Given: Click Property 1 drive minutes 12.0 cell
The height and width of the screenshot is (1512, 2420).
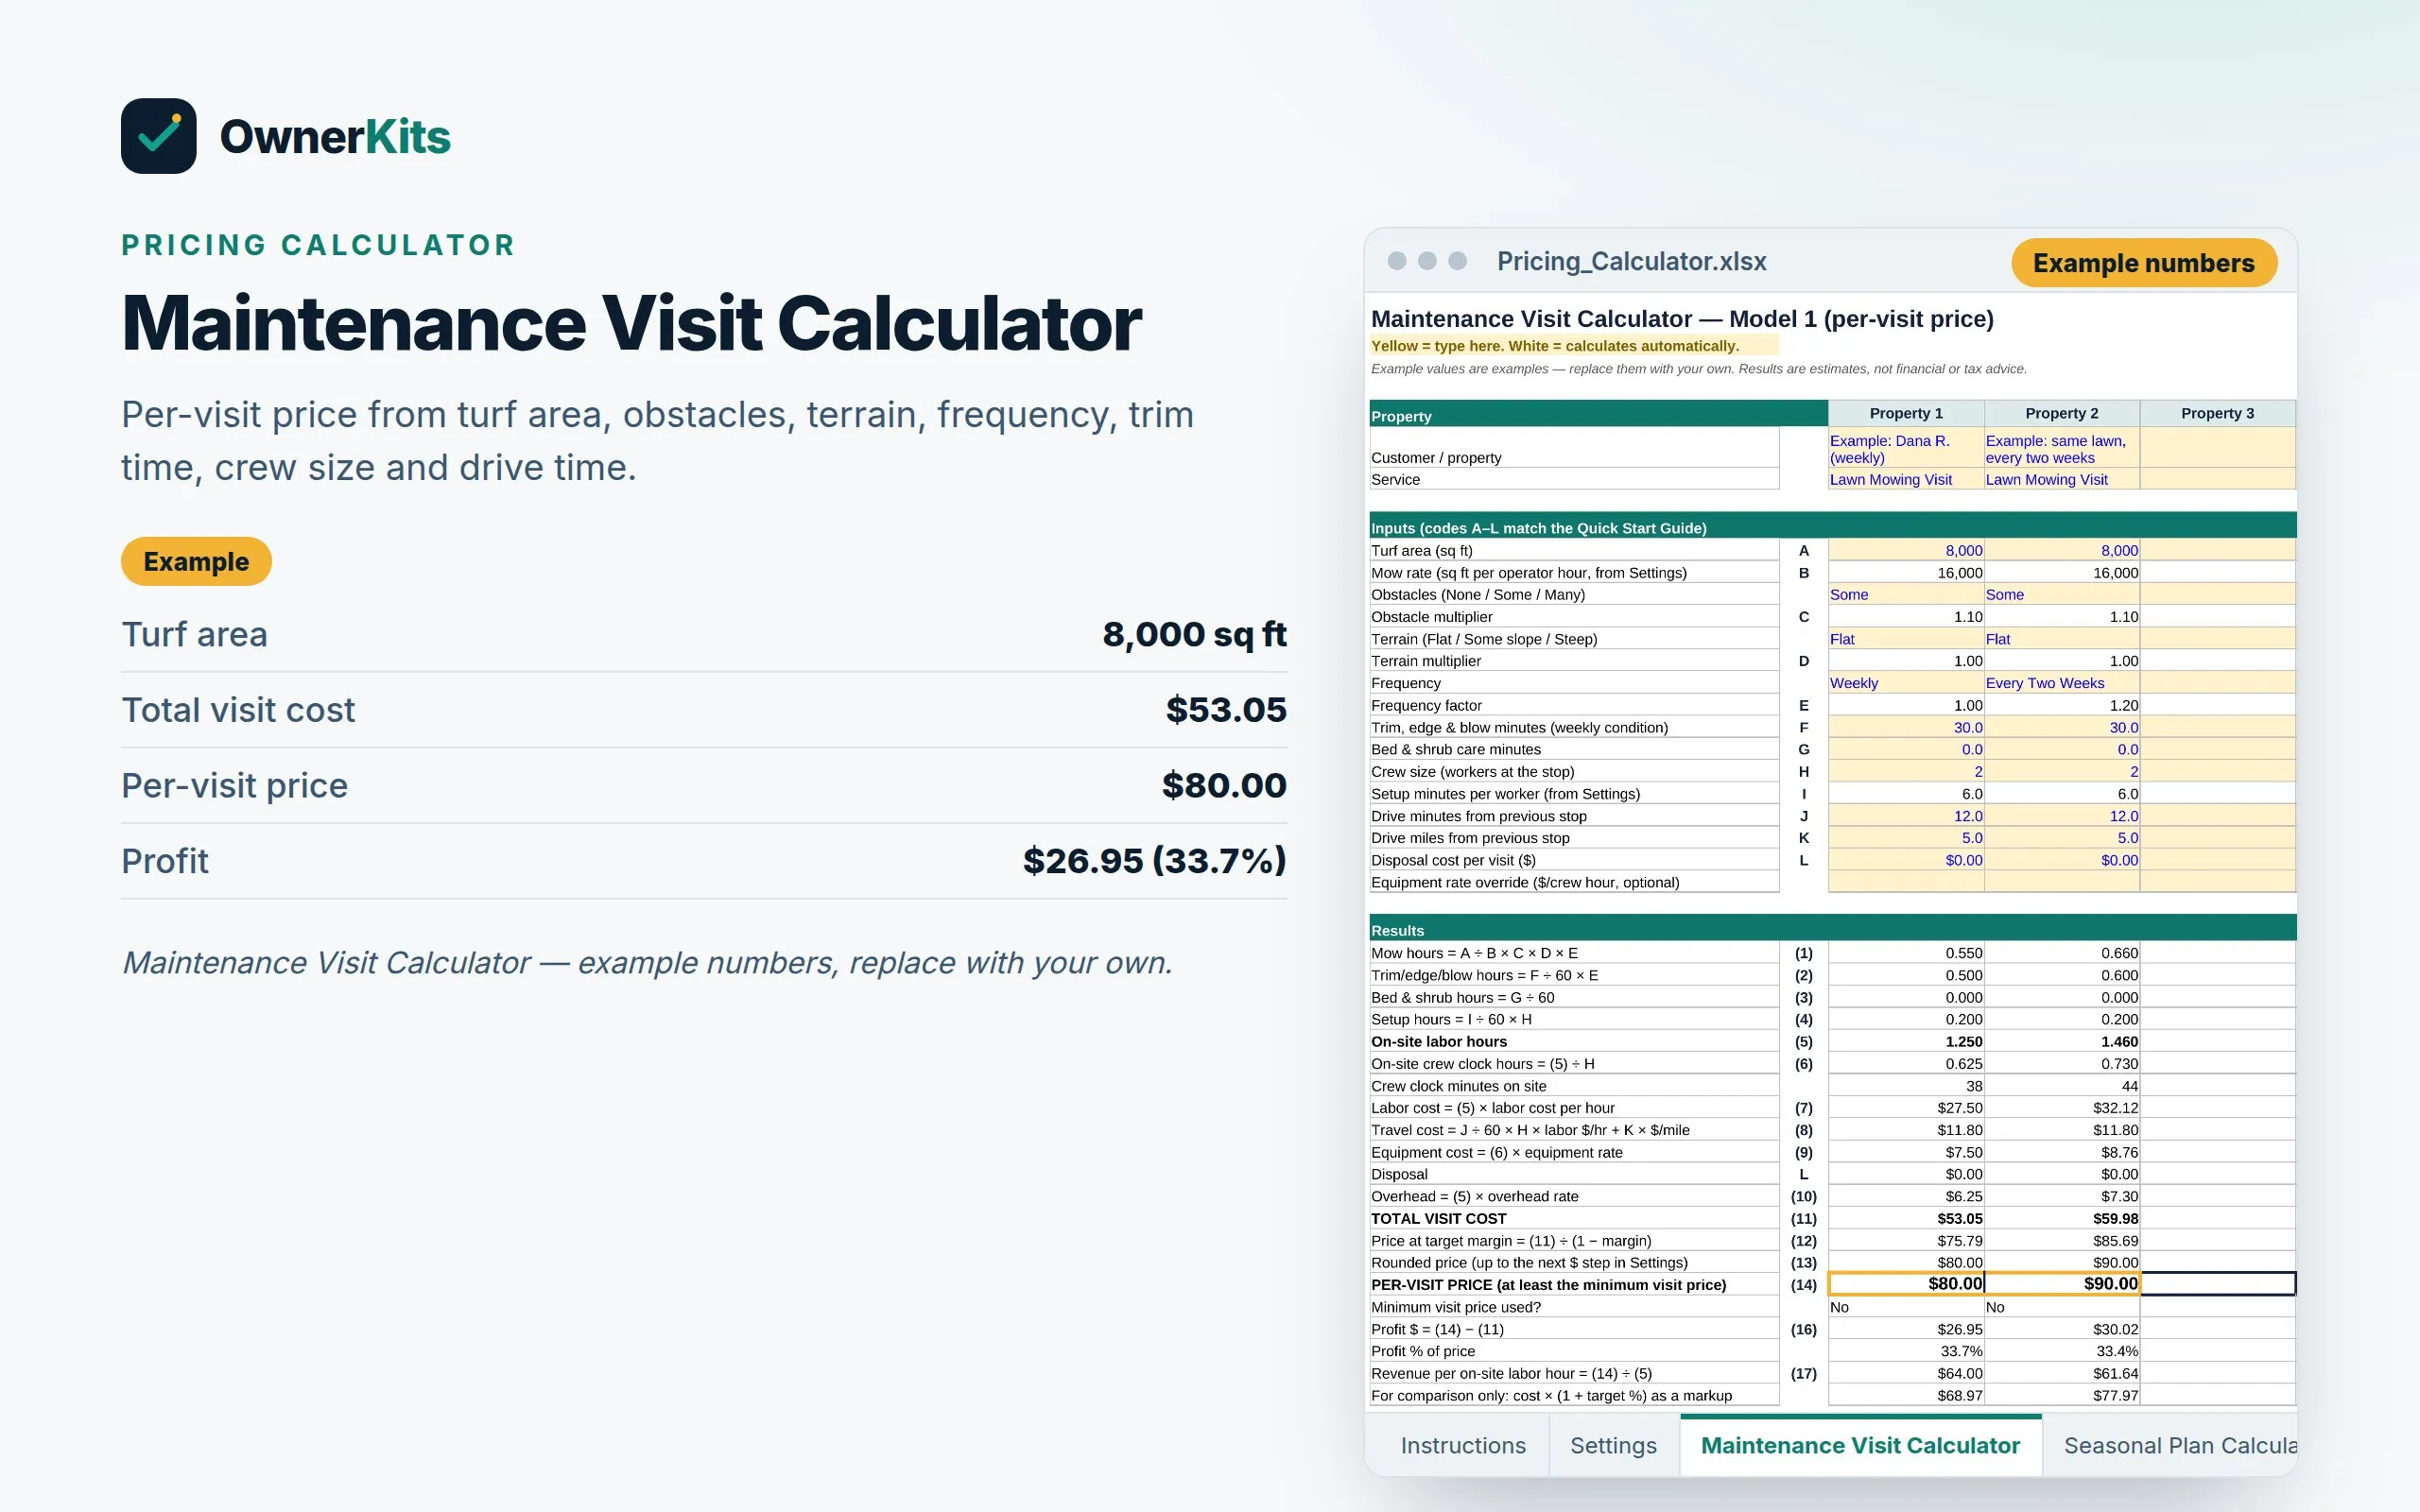Looking at the screenshot, I should 1906,816.
